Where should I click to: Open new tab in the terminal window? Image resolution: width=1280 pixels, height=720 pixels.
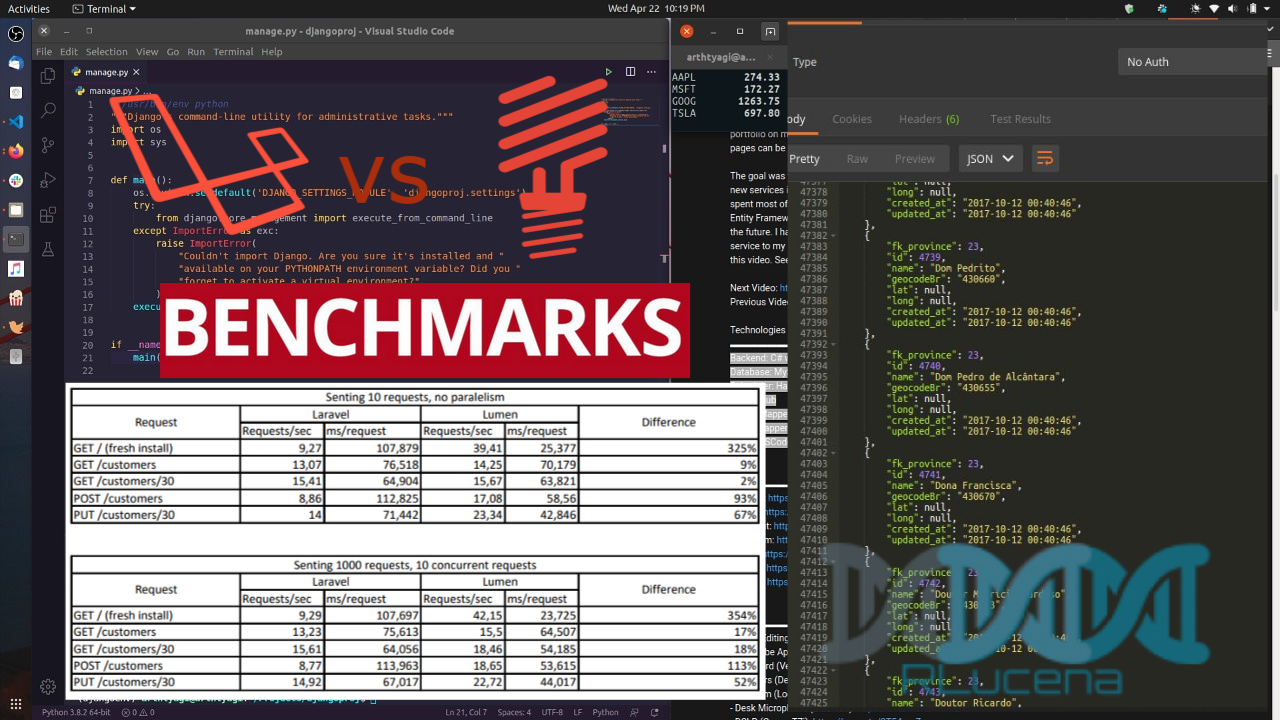point(770,31)
